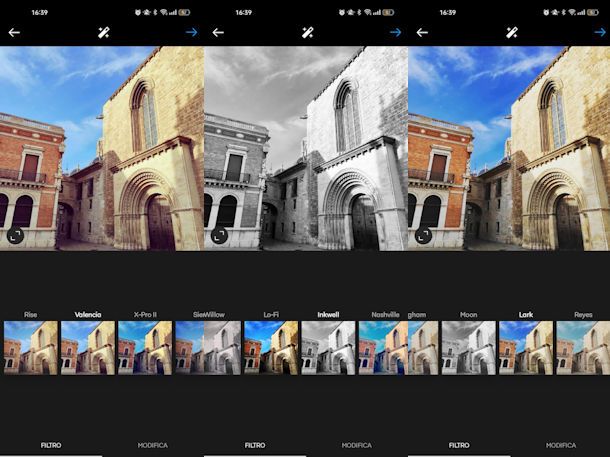
Task: Tap the main photo preview with Lark filter
Action: (509, 148)
